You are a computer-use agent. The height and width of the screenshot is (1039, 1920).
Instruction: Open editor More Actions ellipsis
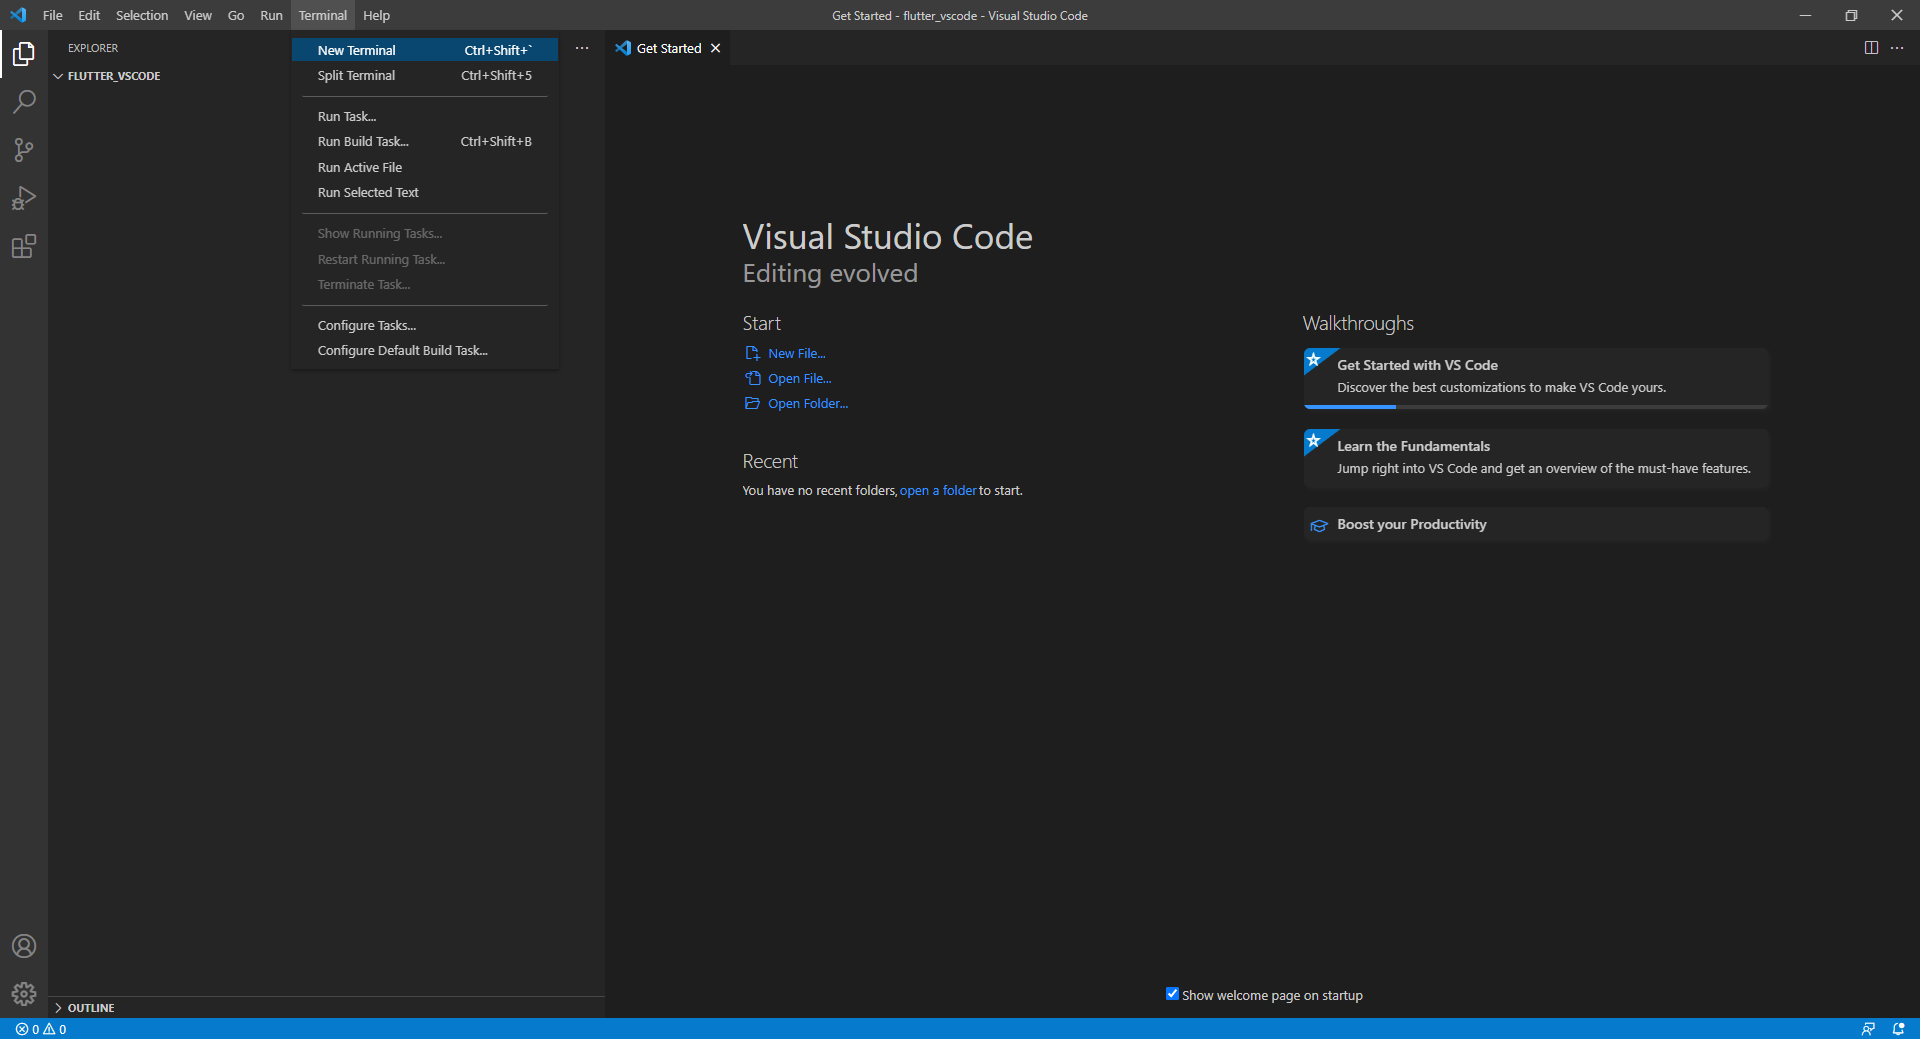[x=1897, y=48]
